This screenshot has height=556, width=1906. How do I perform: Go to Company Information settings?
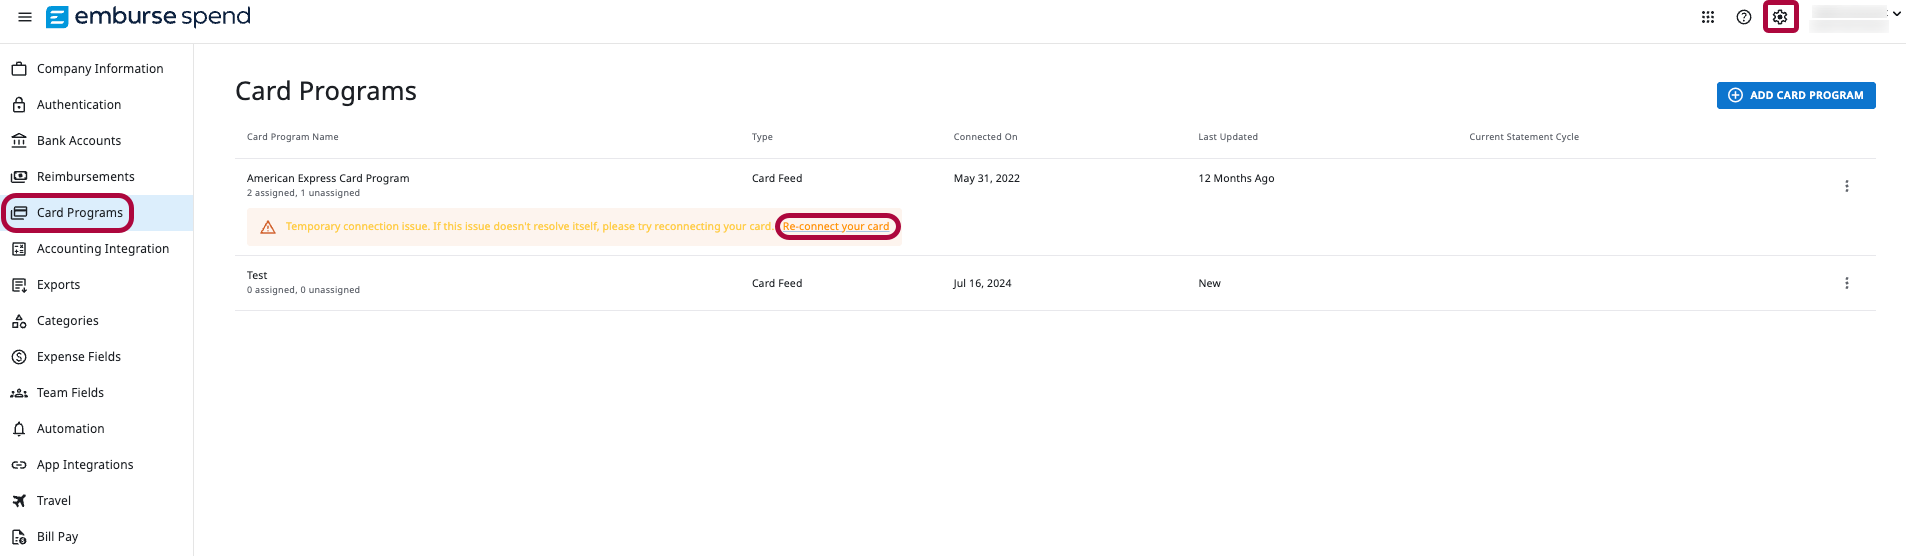(x=99, y=69)
